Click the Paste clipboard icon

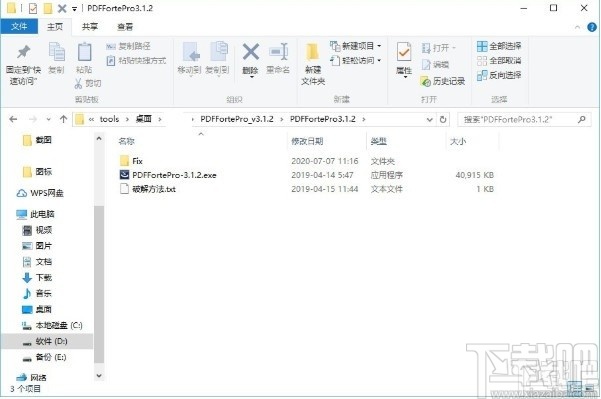[84, 52]
